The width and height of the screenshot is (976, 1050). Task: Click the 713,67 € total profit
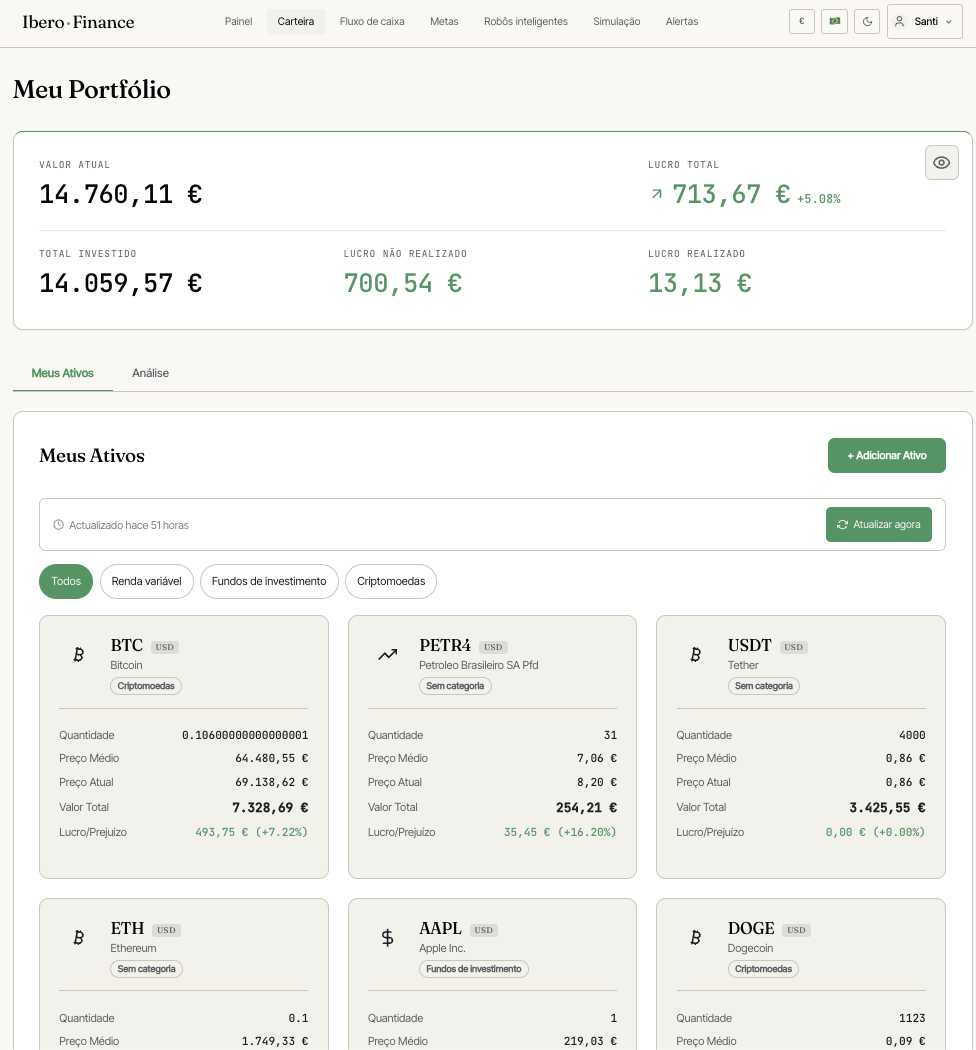[x=731, y=194]
